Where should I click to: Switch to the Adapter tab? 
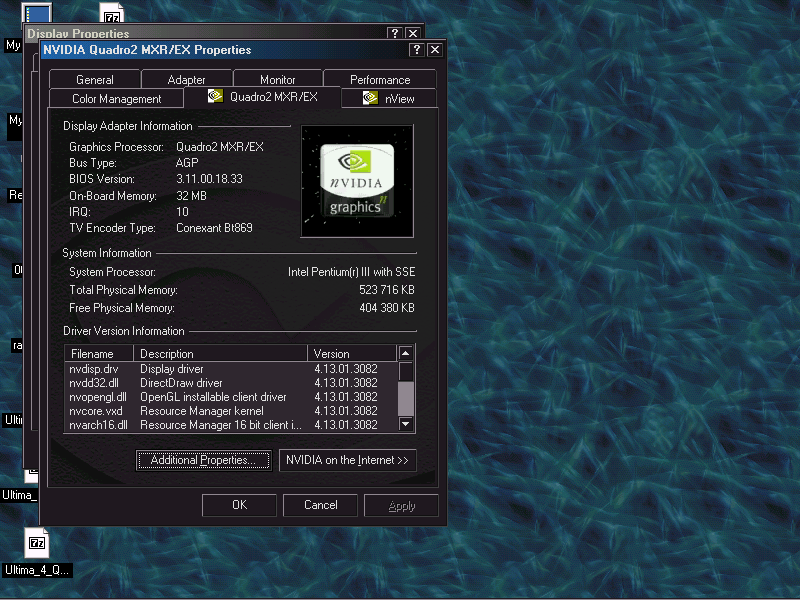187,80
